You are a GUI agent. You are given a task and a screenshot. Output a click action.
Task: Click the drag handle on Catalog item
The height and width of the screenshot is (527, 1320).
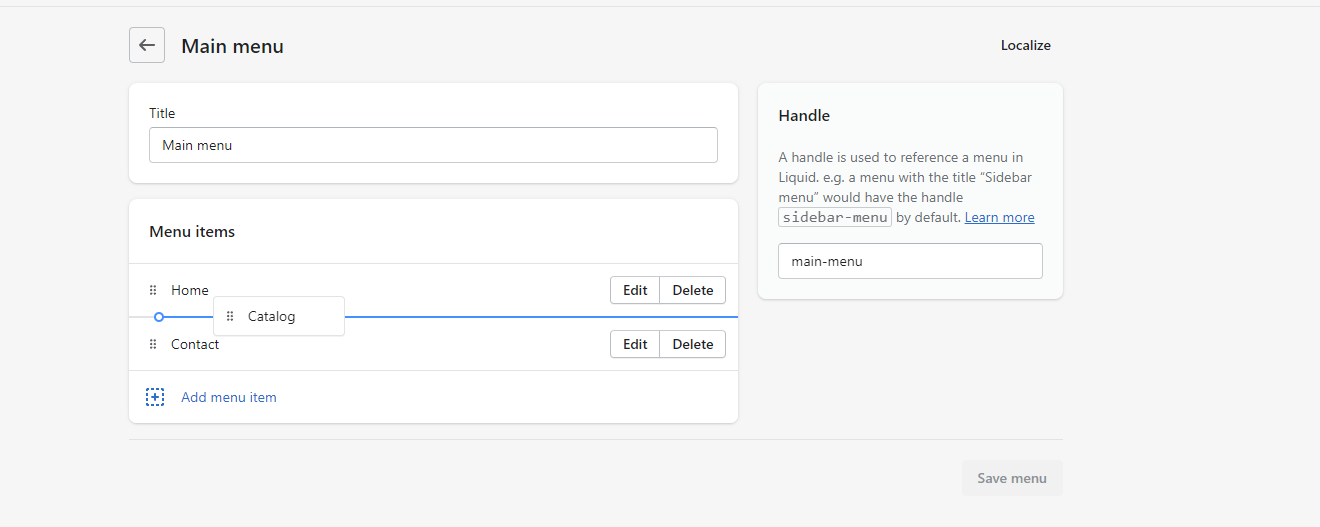tap(230, 316)
